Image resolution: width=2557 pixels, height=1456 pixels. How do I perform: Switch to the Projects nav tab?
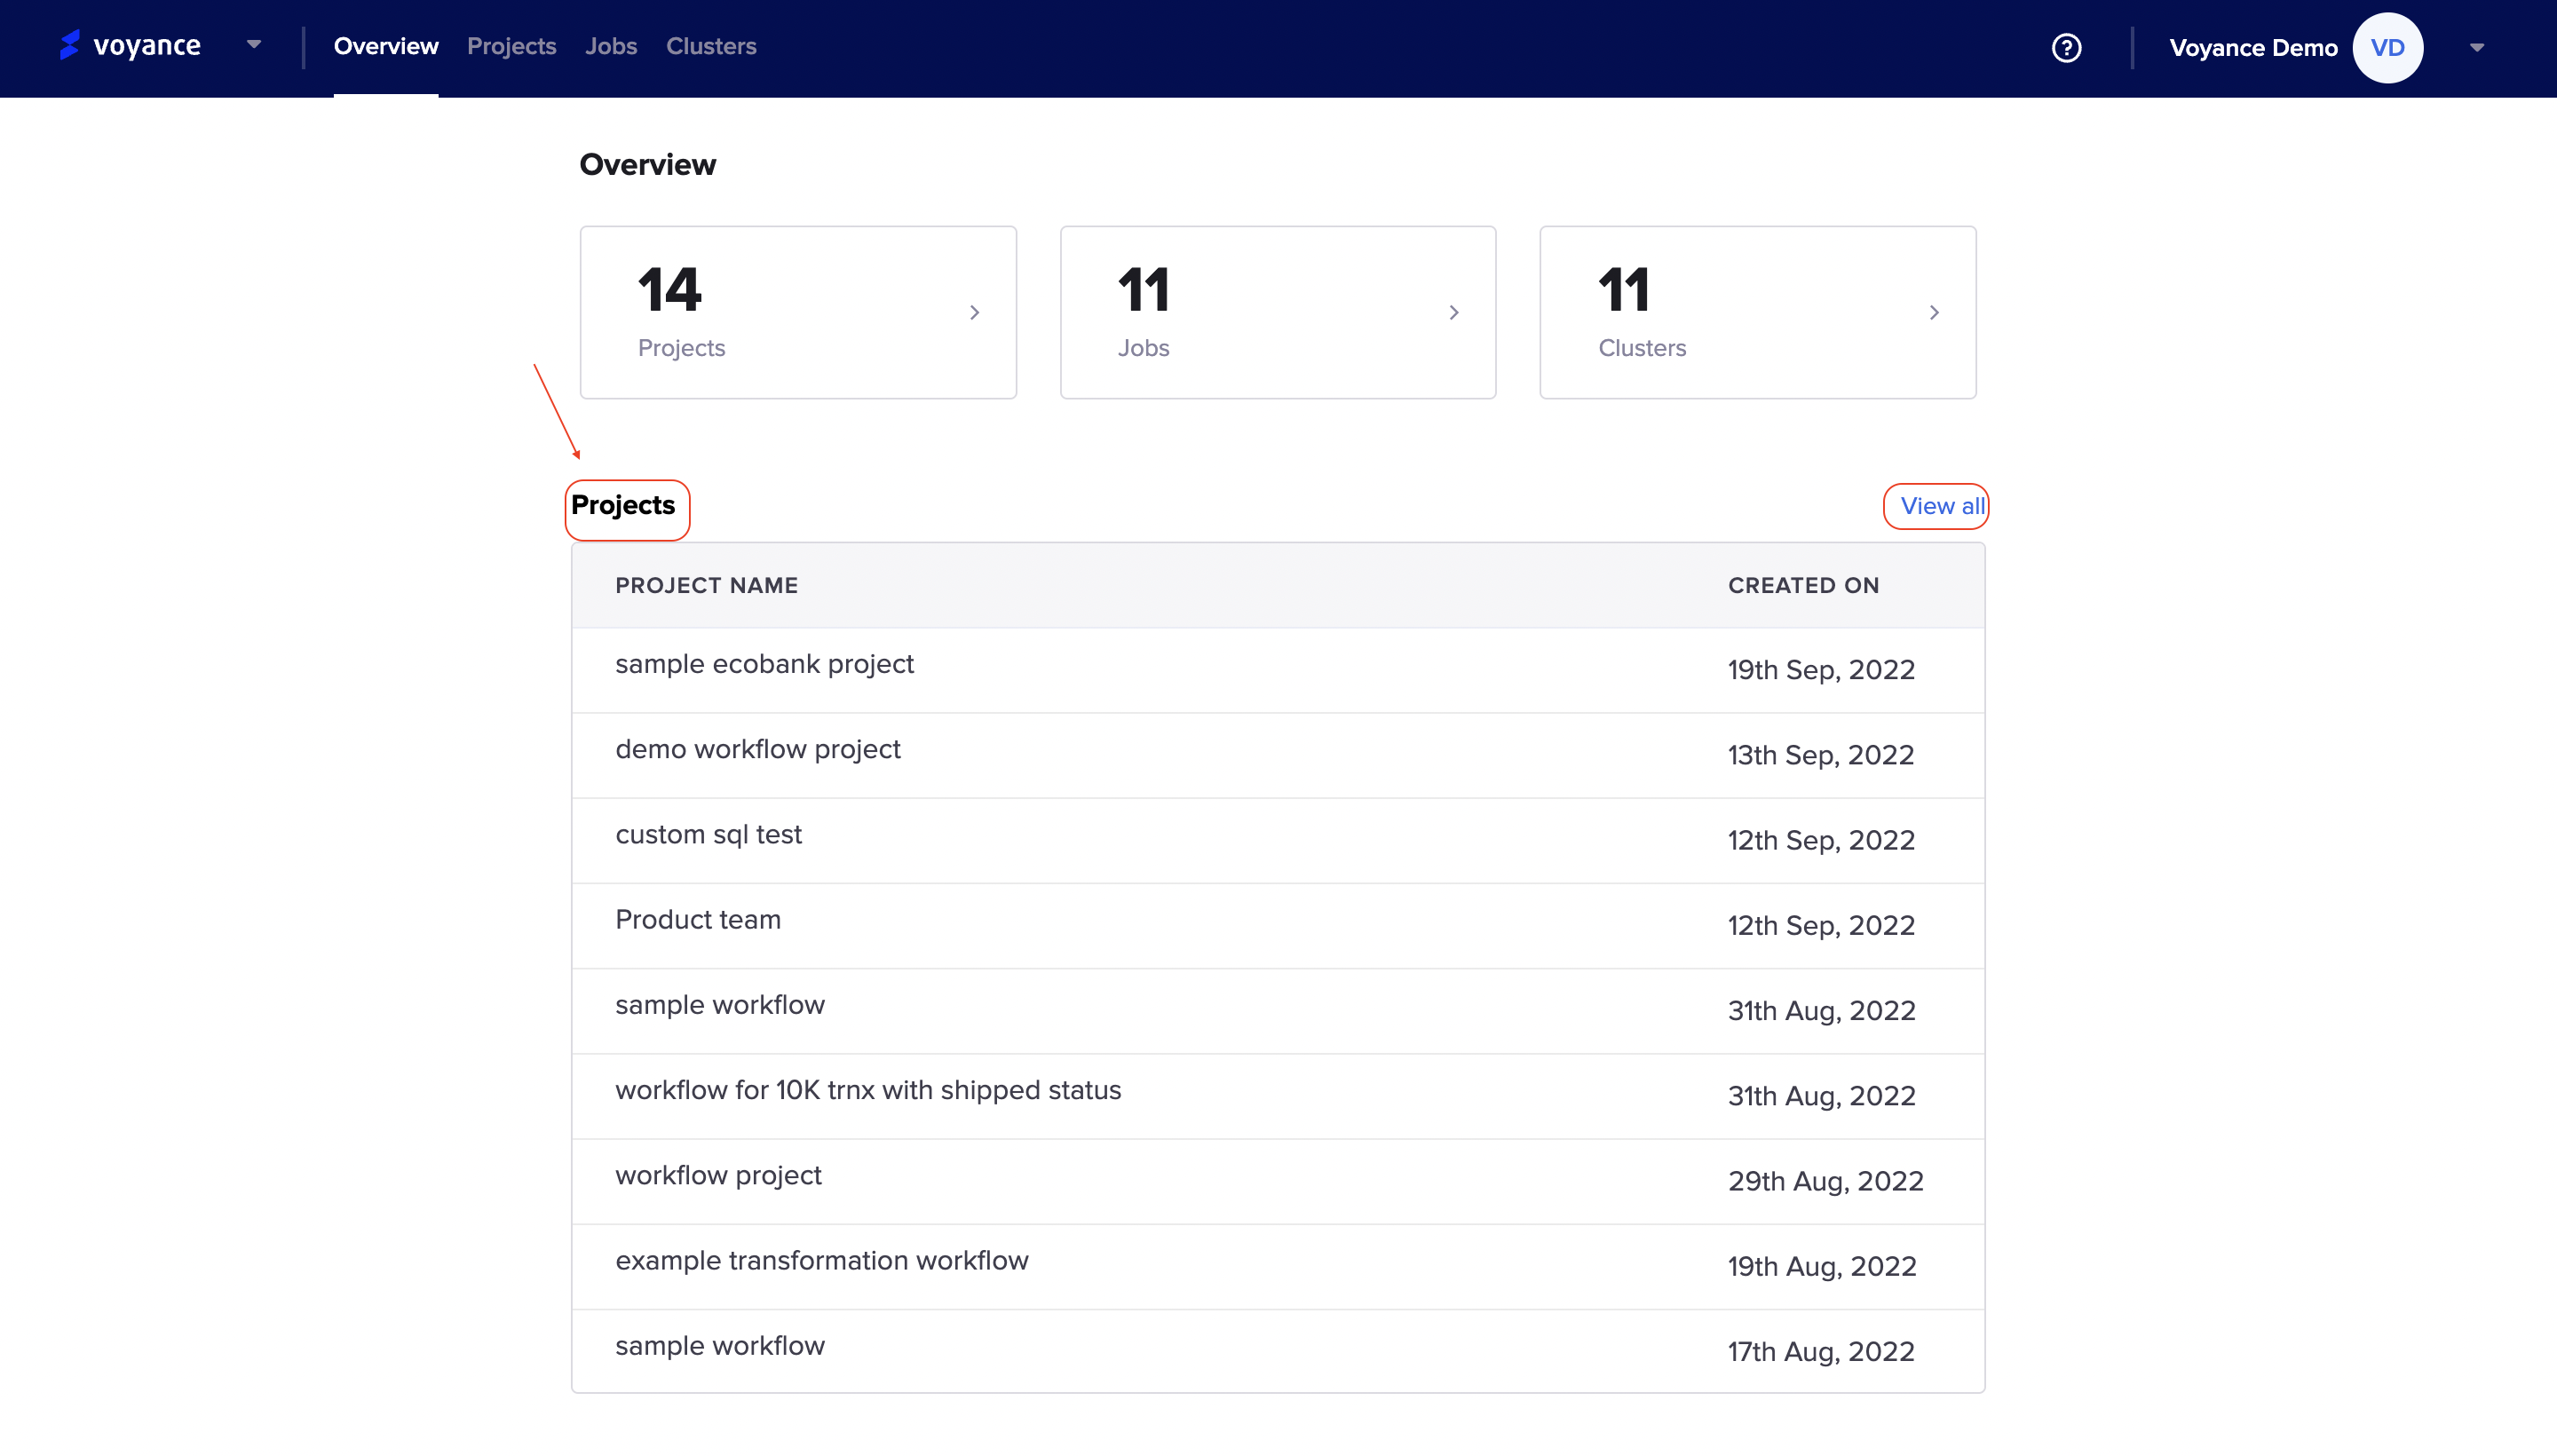point(511,46)
